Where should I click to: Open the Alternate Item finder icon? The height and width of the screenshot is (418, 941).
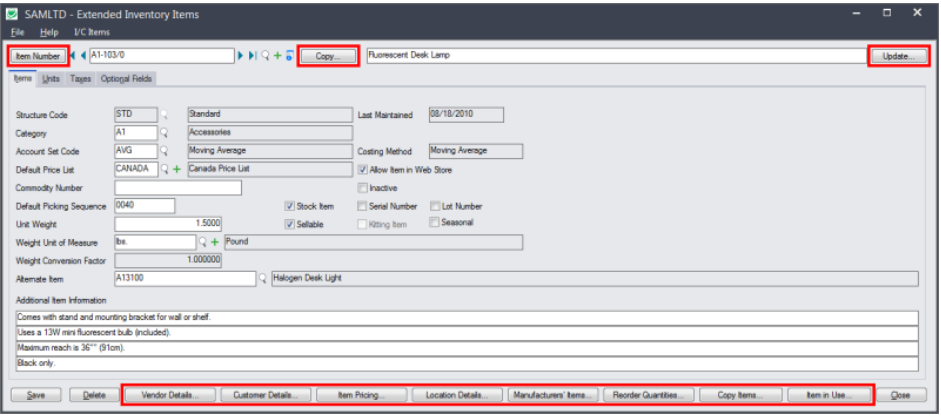click(263, 279)
